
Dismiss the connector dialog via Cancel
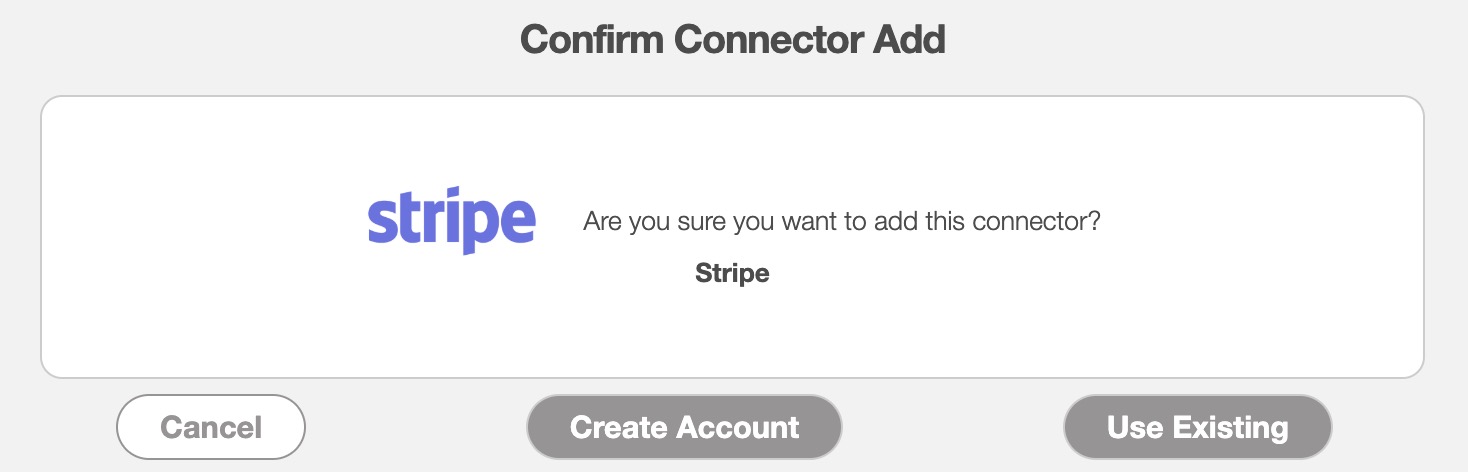(211, 427)
